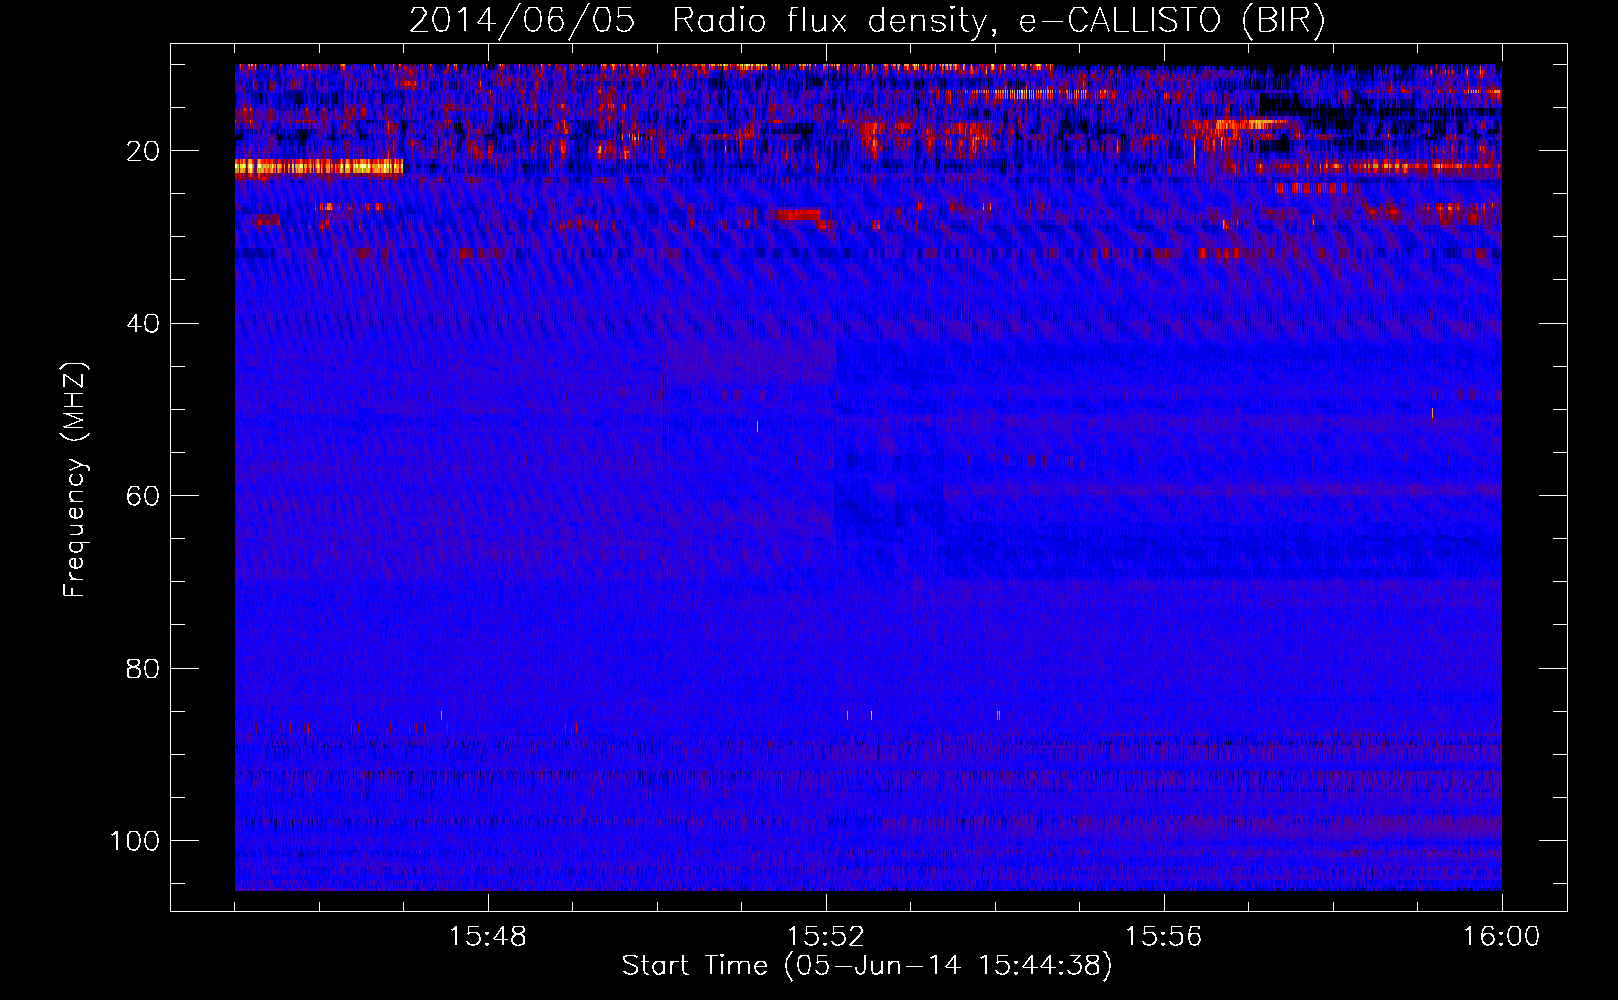Click the 'Frequency (MHZ)' axis label
Viewport: 1618px width, 1000px height.
click(x=75, y=480)
